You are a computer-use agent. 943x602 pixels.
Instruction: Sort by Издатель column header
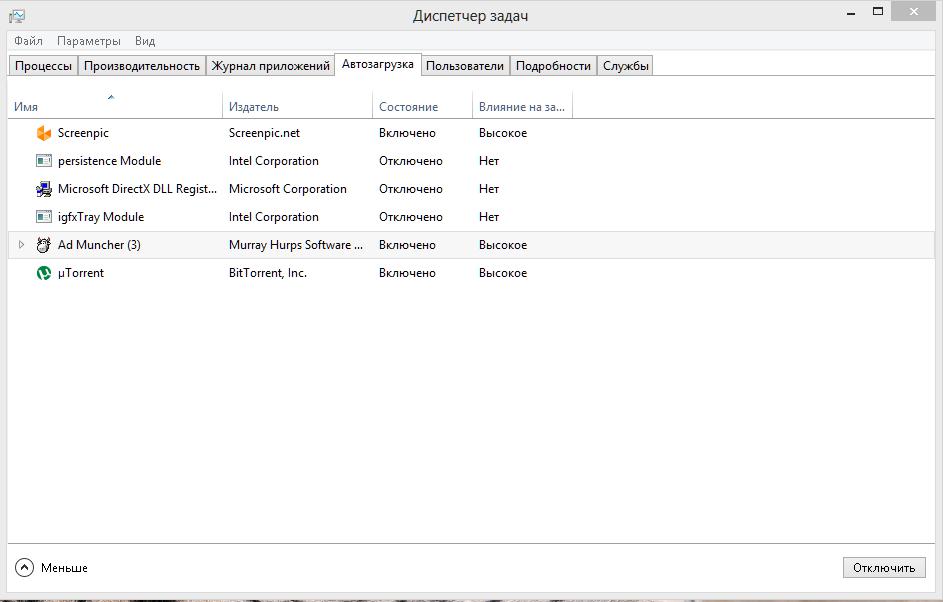254,107
